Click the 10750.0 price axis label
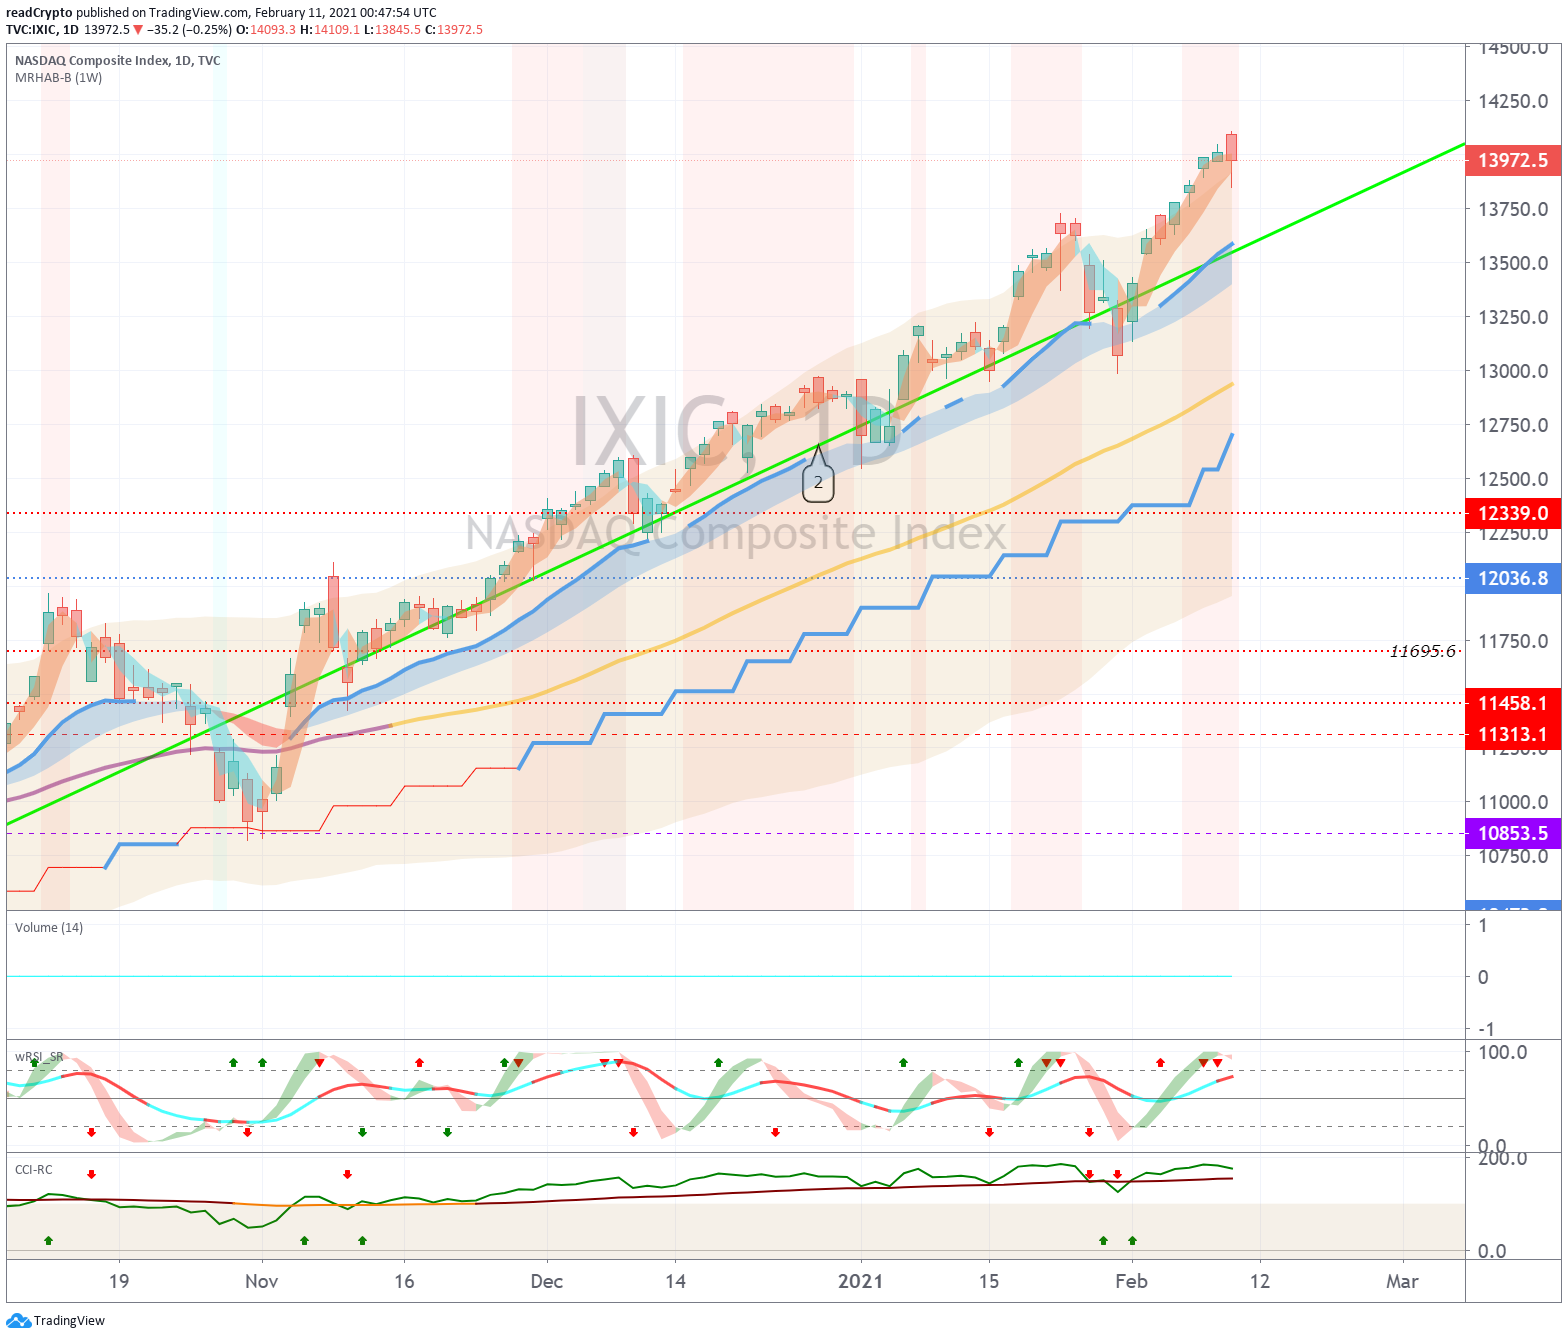This screenshot has width=1568, height=1339. tap(1513, 856)
